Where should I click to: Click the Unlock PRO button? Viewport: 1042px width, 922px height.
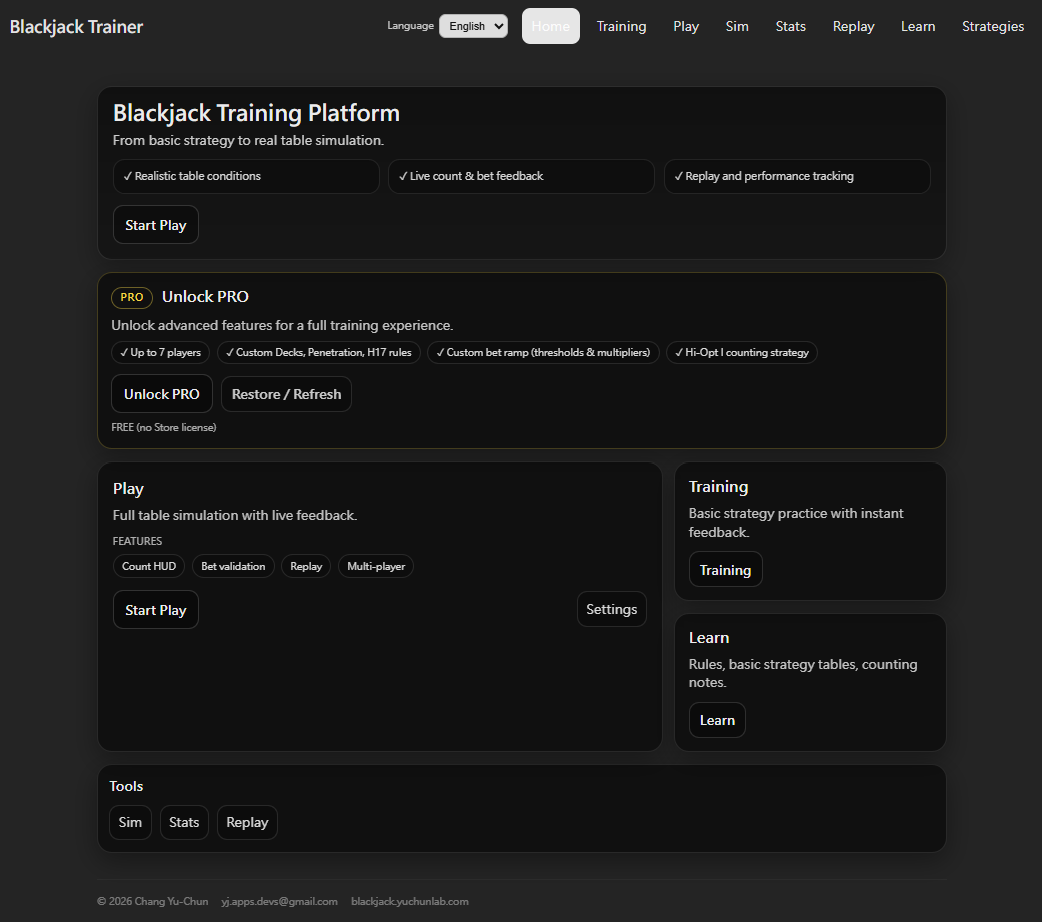click(x=161, y=394)
